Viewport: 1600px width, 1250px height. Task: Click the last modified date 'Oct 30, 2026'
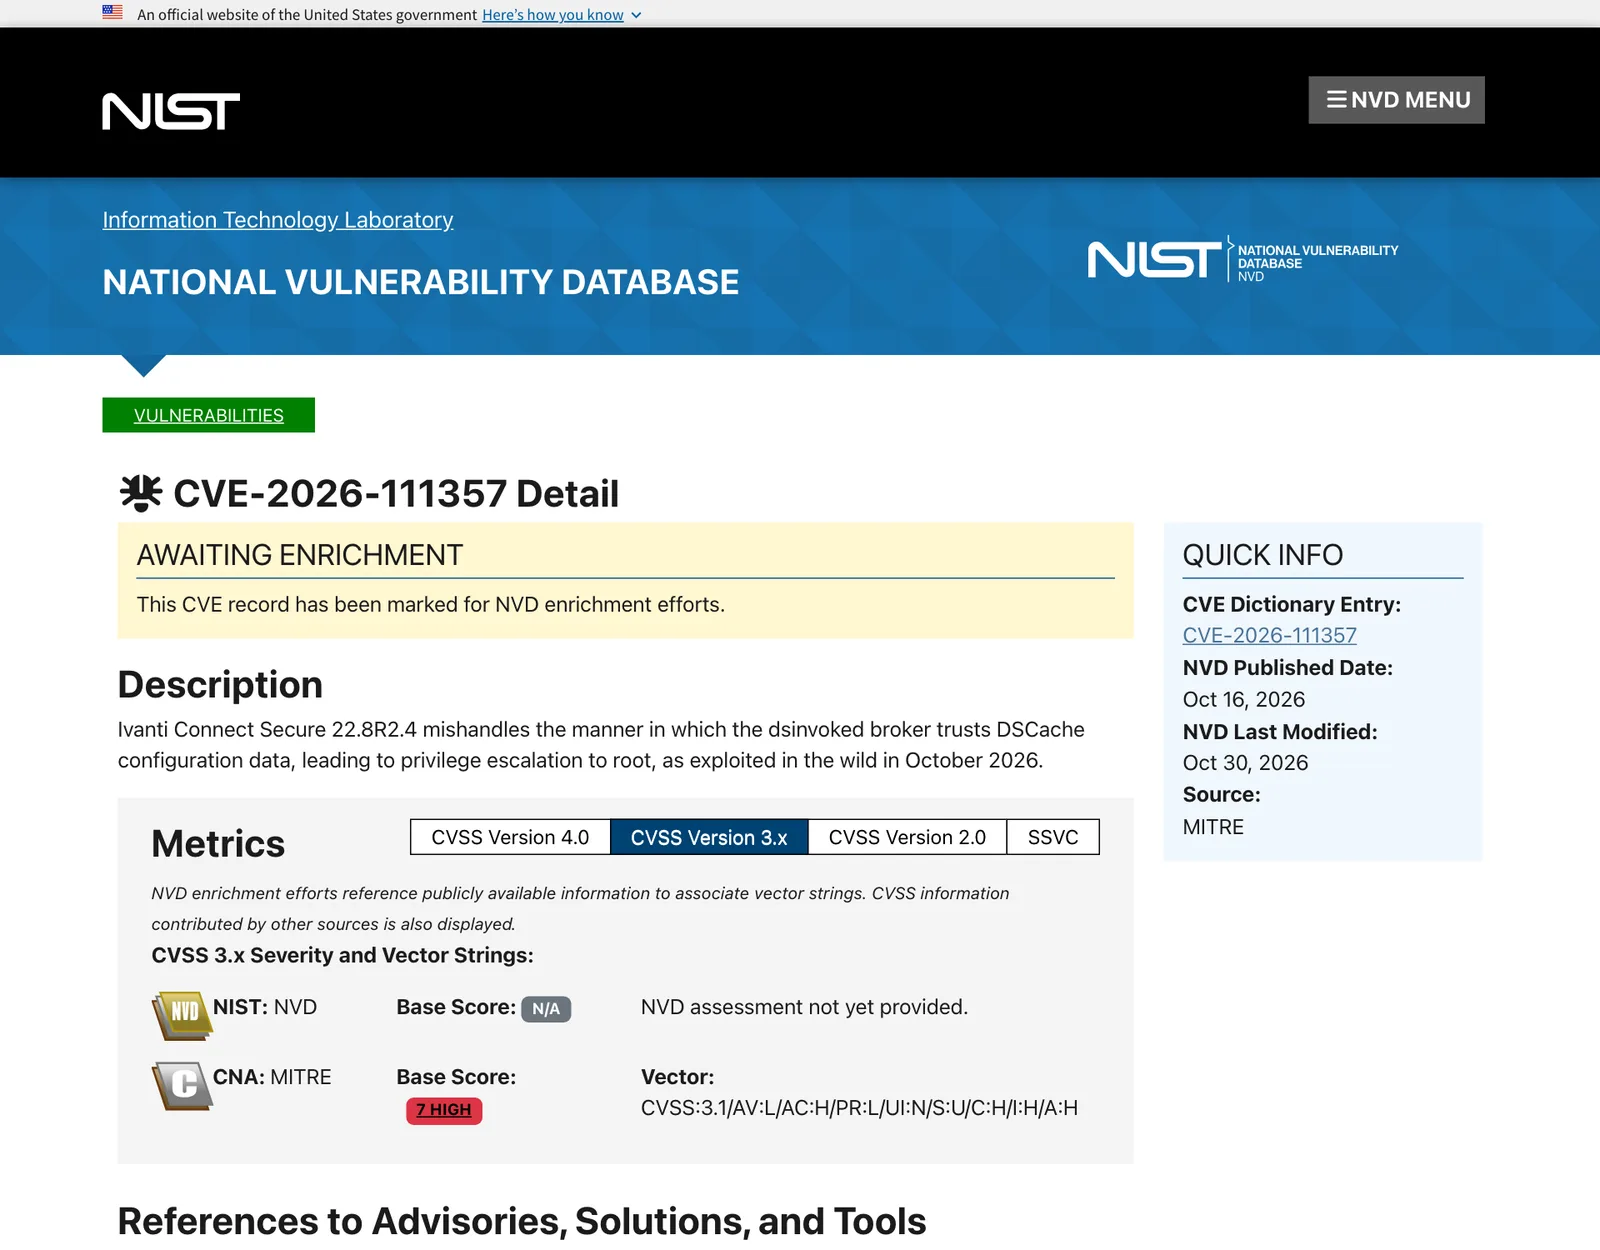click(x=1246, y=763)
